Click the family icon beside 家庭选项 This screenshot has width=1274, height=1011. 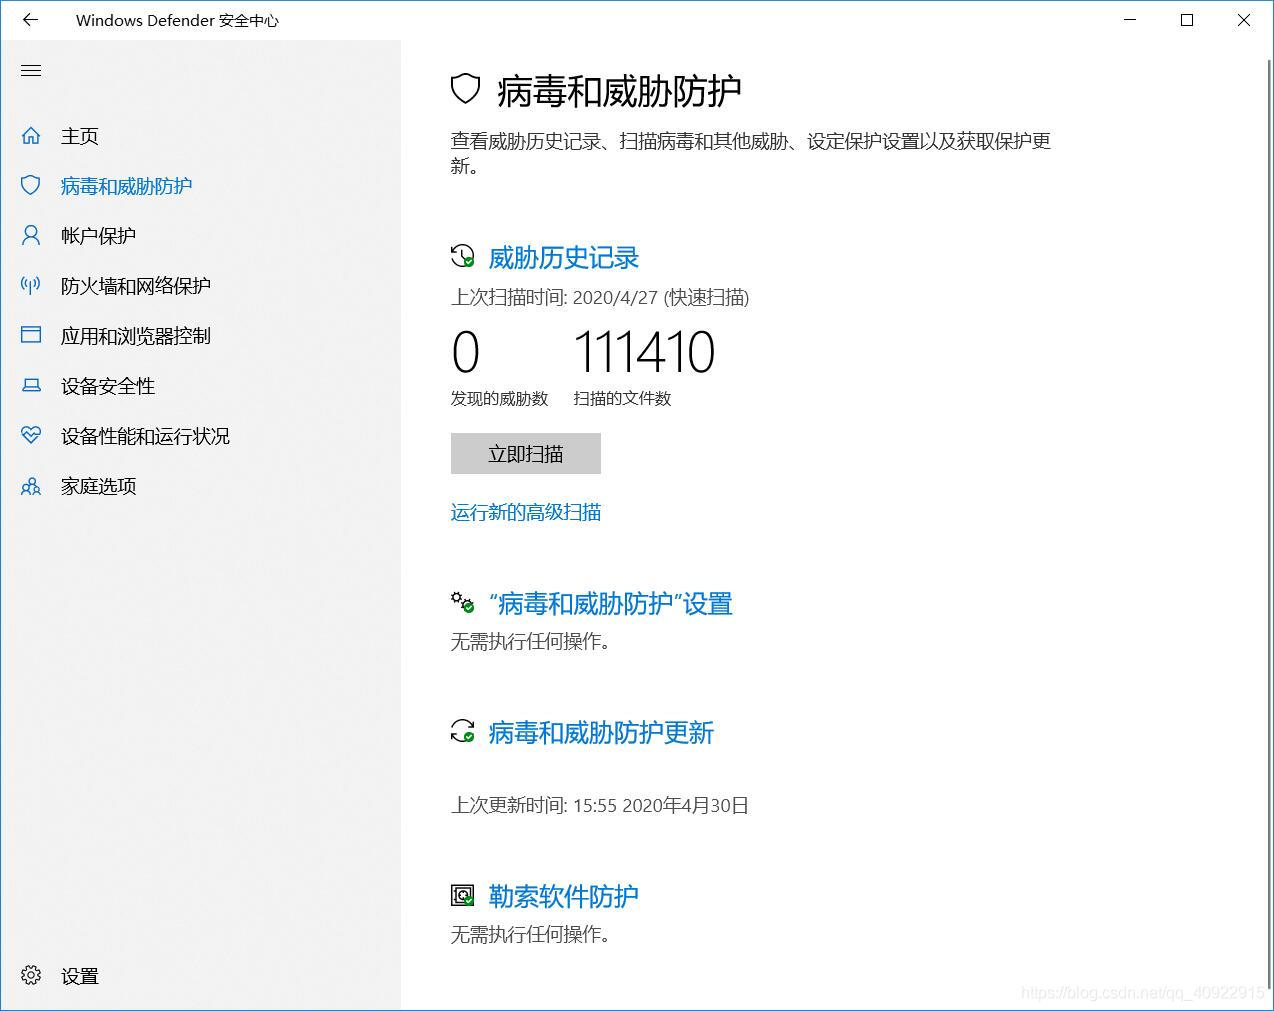pos(31,486)
